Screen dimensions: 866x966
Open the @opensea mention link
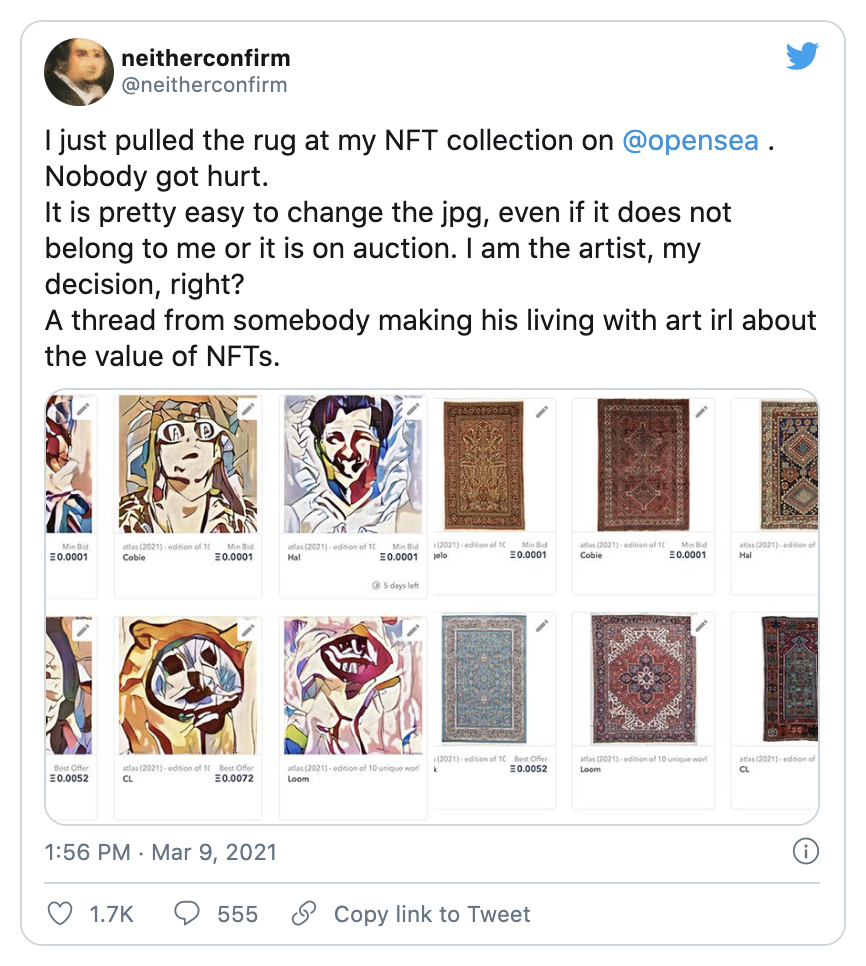point(690,141)
